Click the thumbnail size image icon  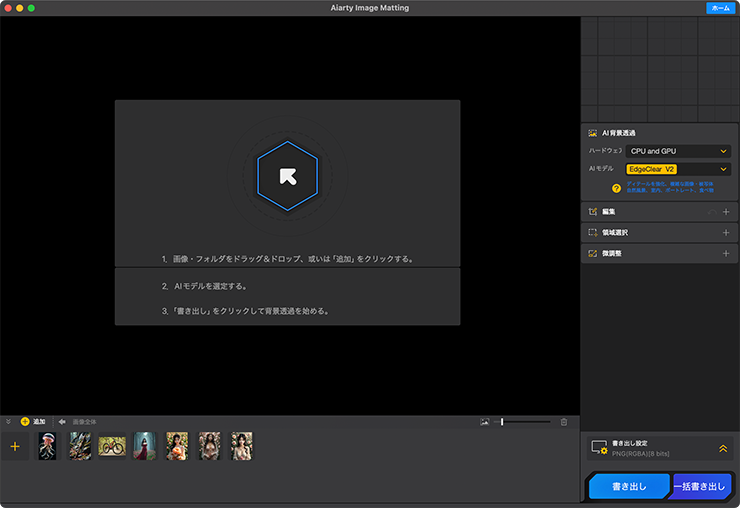pyautogui.click(x=485, y=422)
